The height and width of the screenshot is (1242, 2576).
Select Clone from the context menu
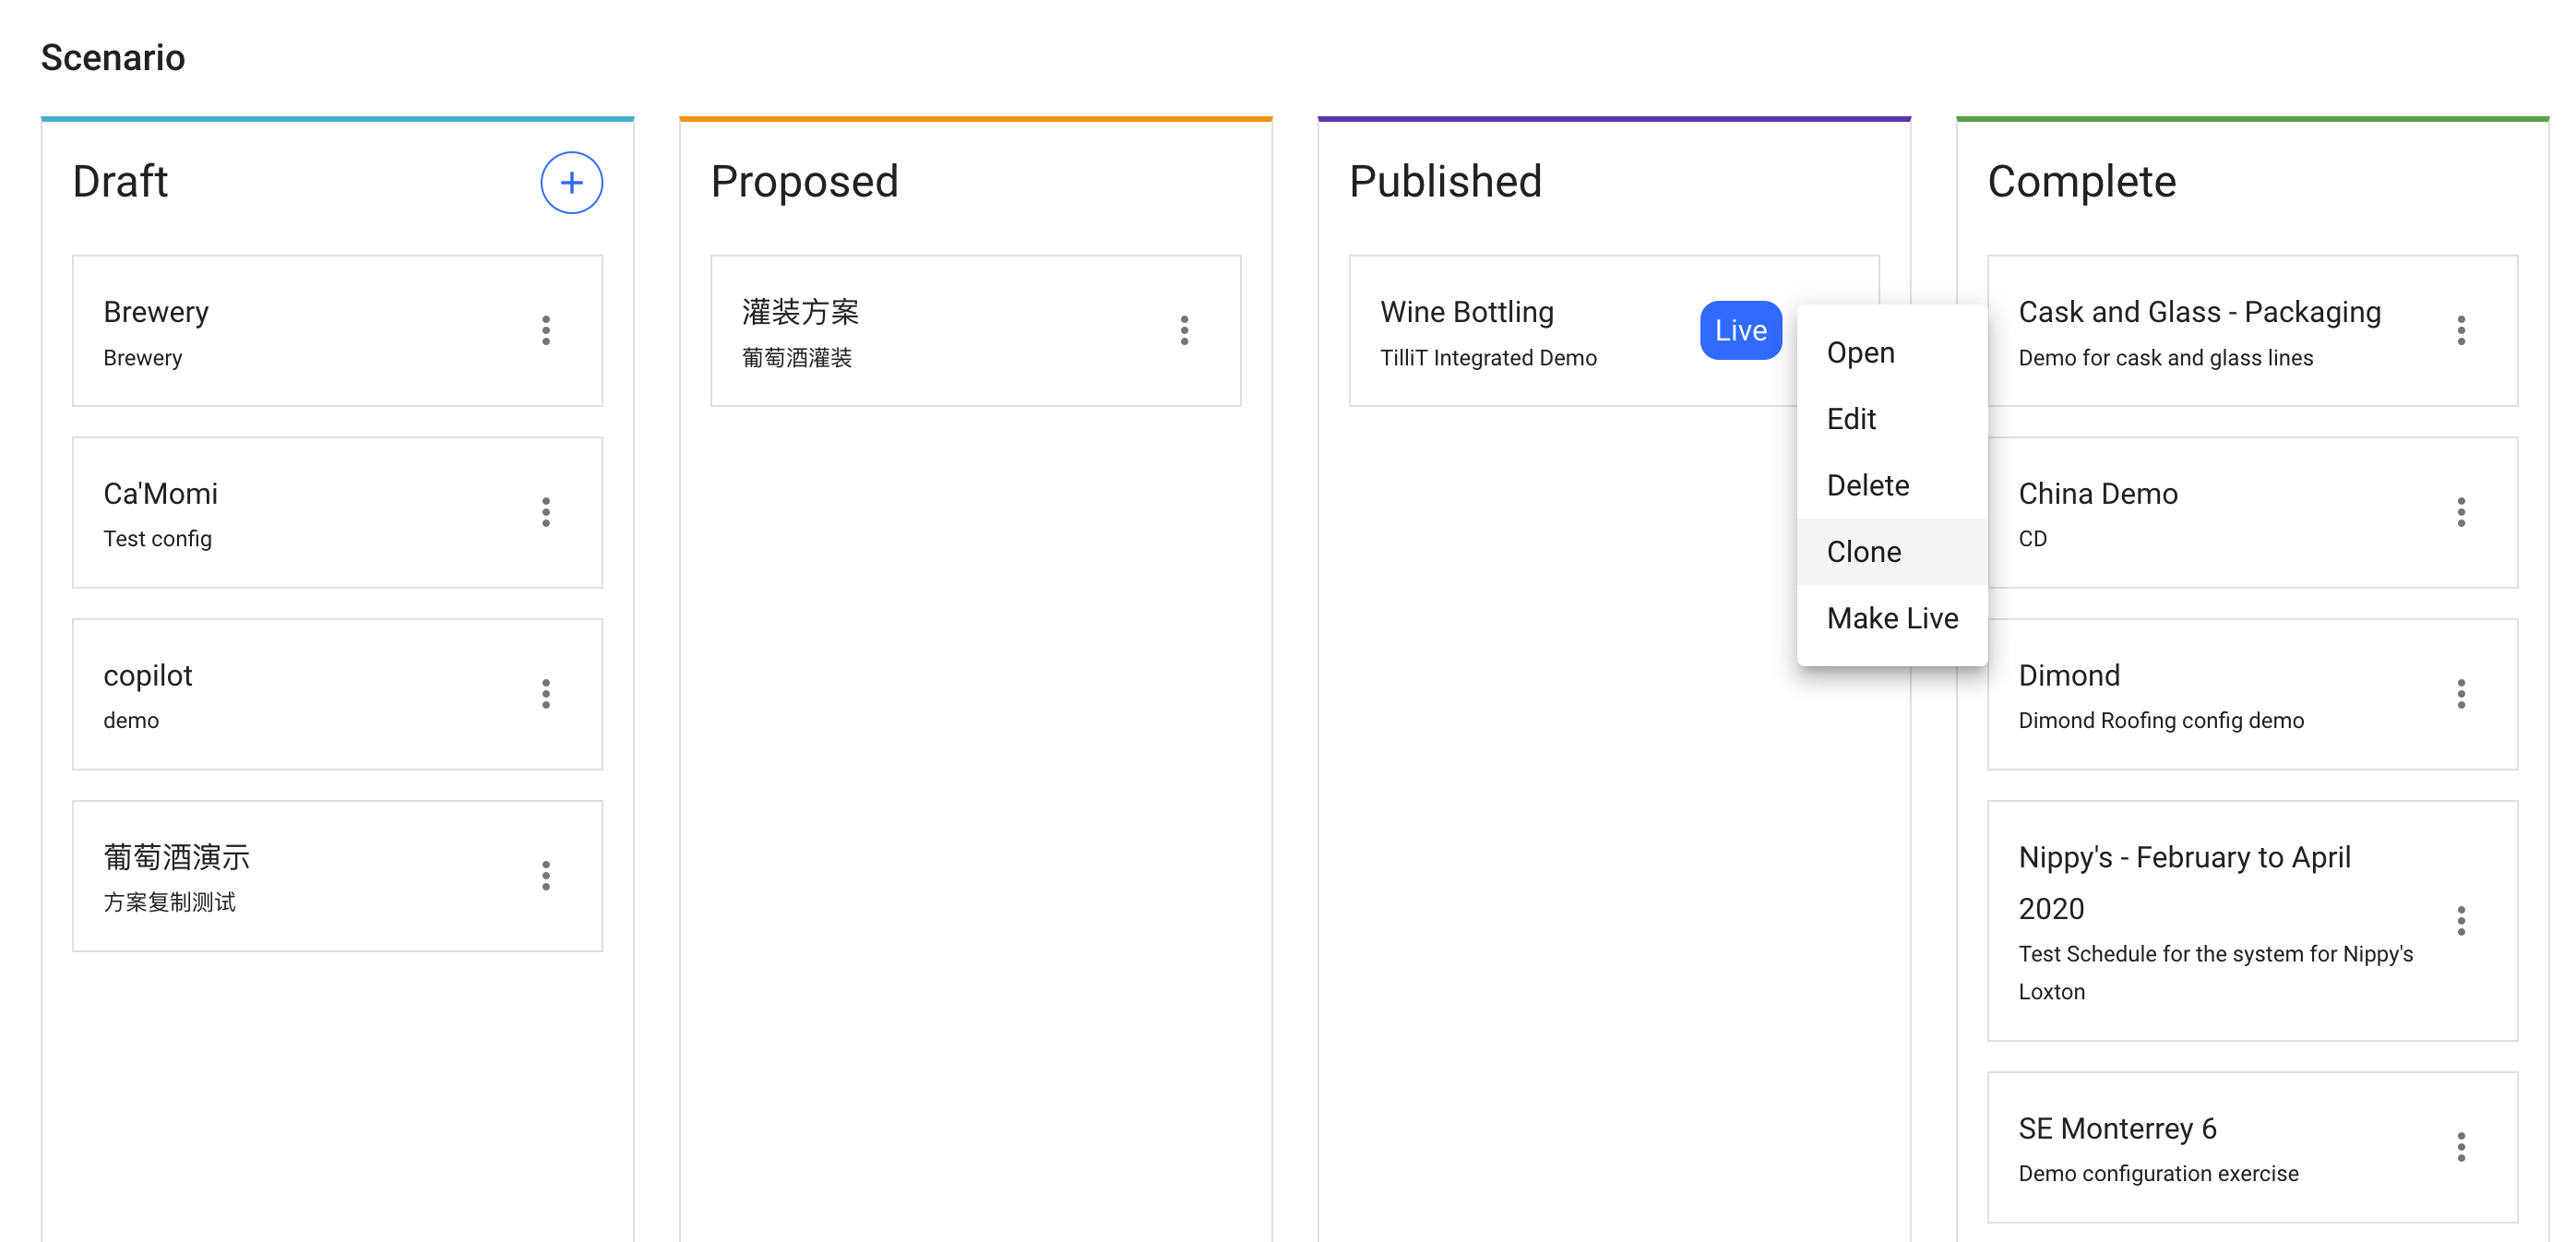tap(1864, 551)
